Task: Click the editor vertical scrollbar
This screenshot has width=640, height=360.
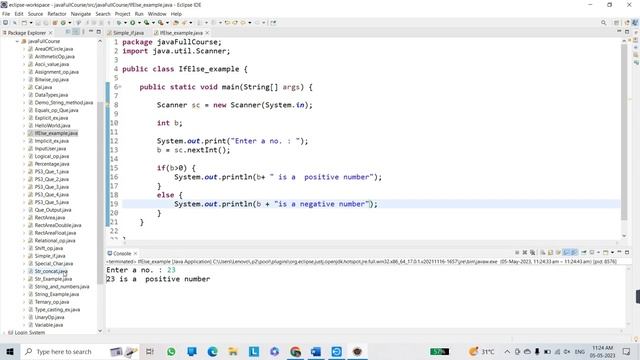Action: [x=624, y=133]
